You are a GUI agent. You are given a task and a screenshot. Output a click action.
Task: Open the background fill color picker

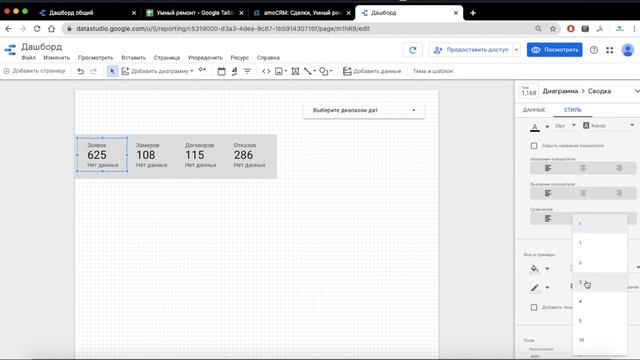pos(539,269)
